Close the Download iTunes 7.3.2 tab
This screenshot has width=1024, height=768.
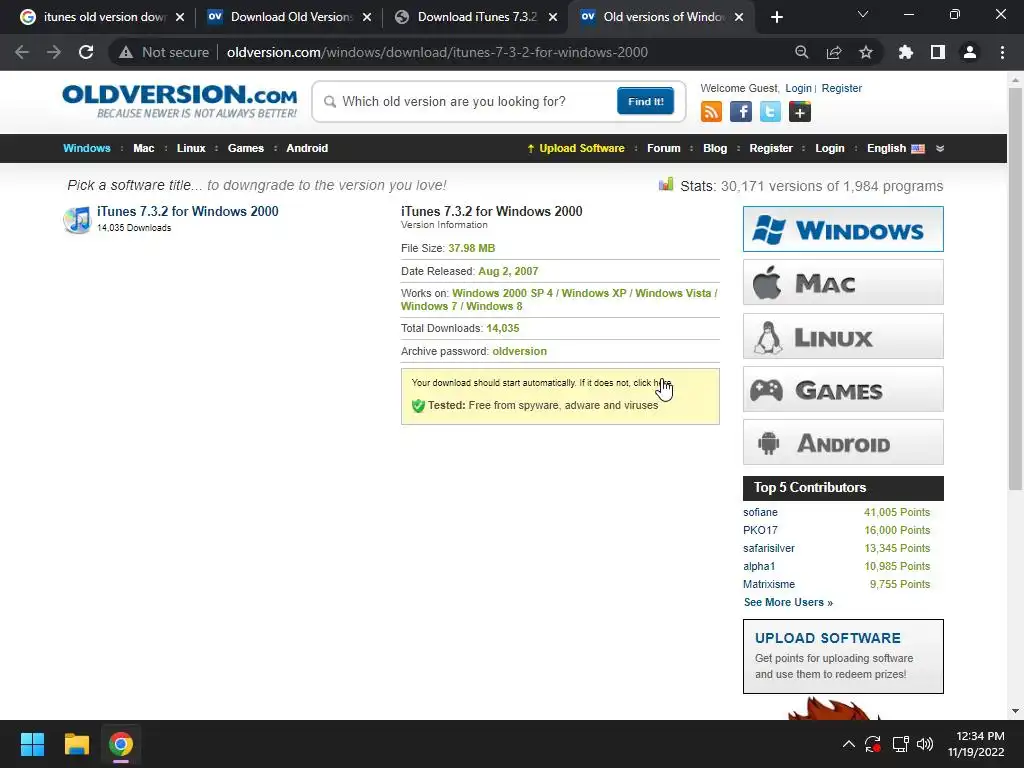tap(552, 17)
